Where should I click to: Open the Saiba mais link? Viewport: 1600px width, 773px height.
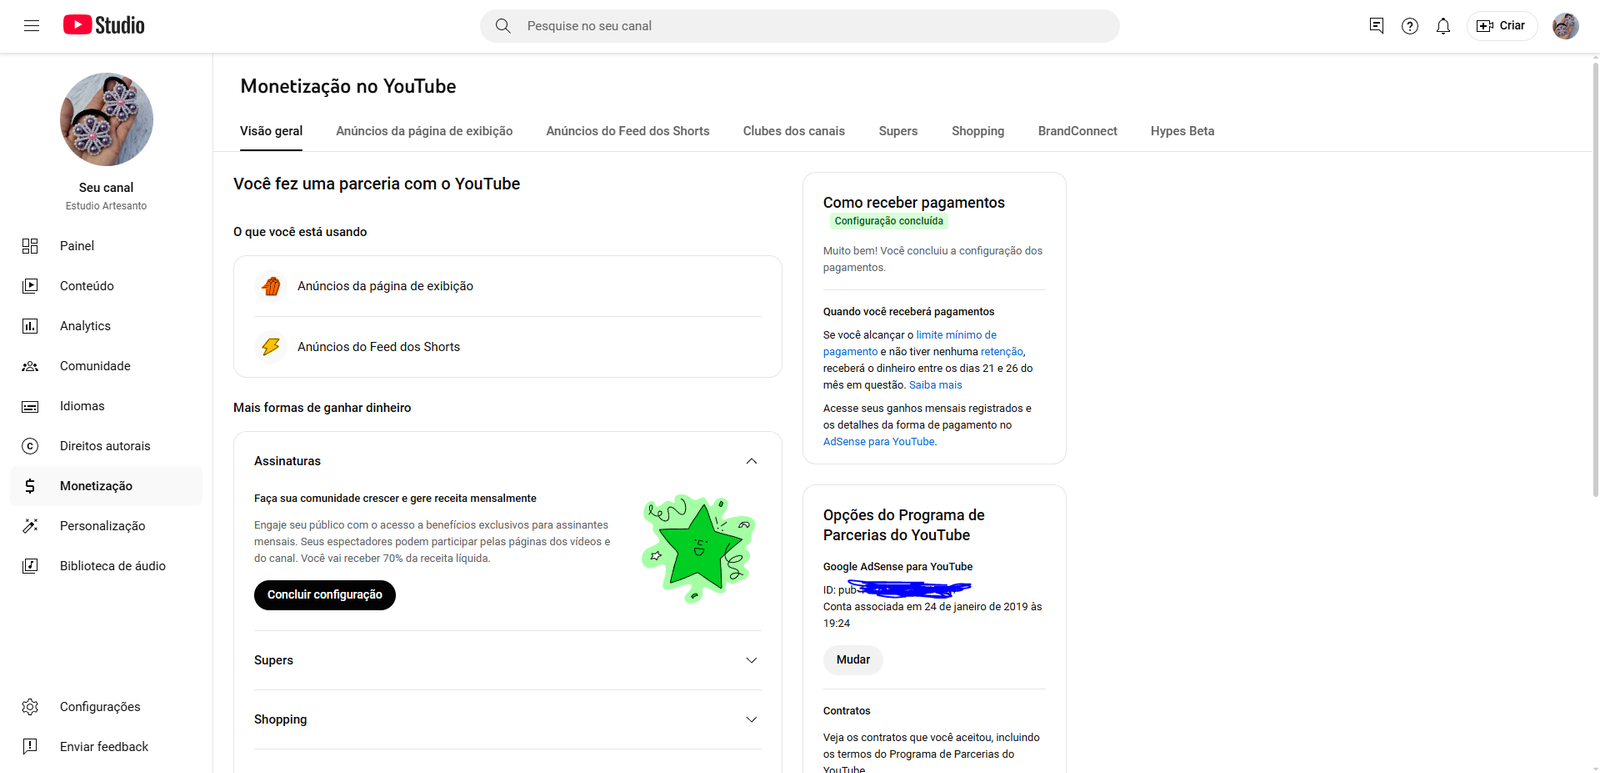(935, 385)
